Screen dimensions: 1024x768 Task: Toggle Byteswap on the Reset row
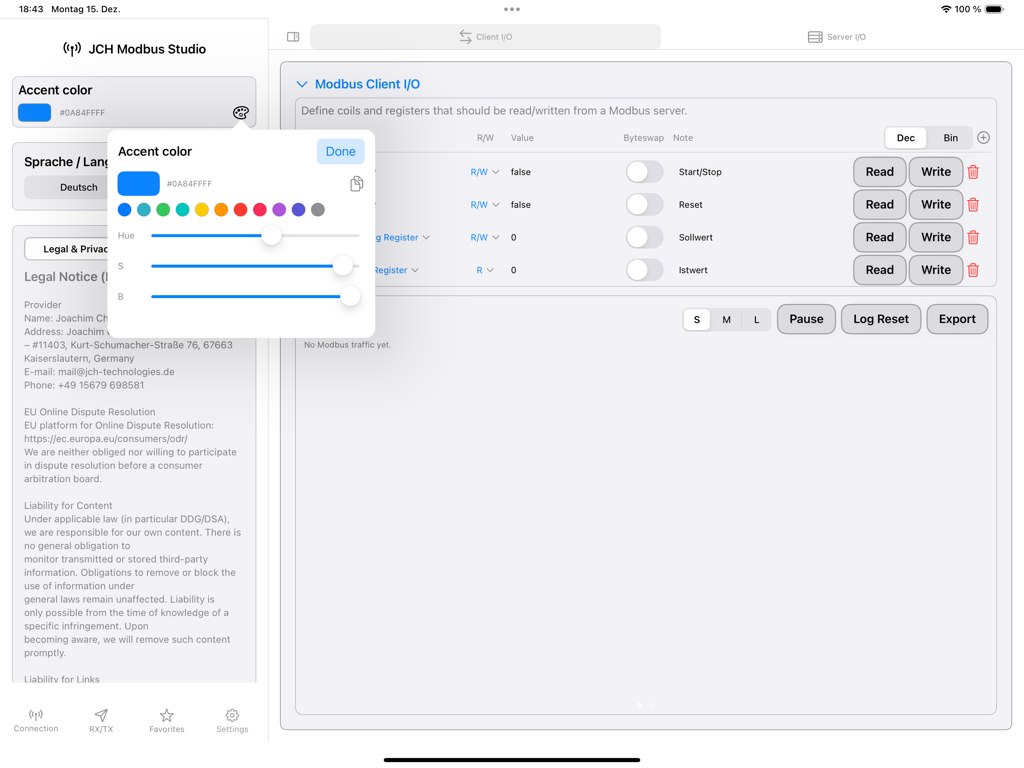(x=644, y=204)
